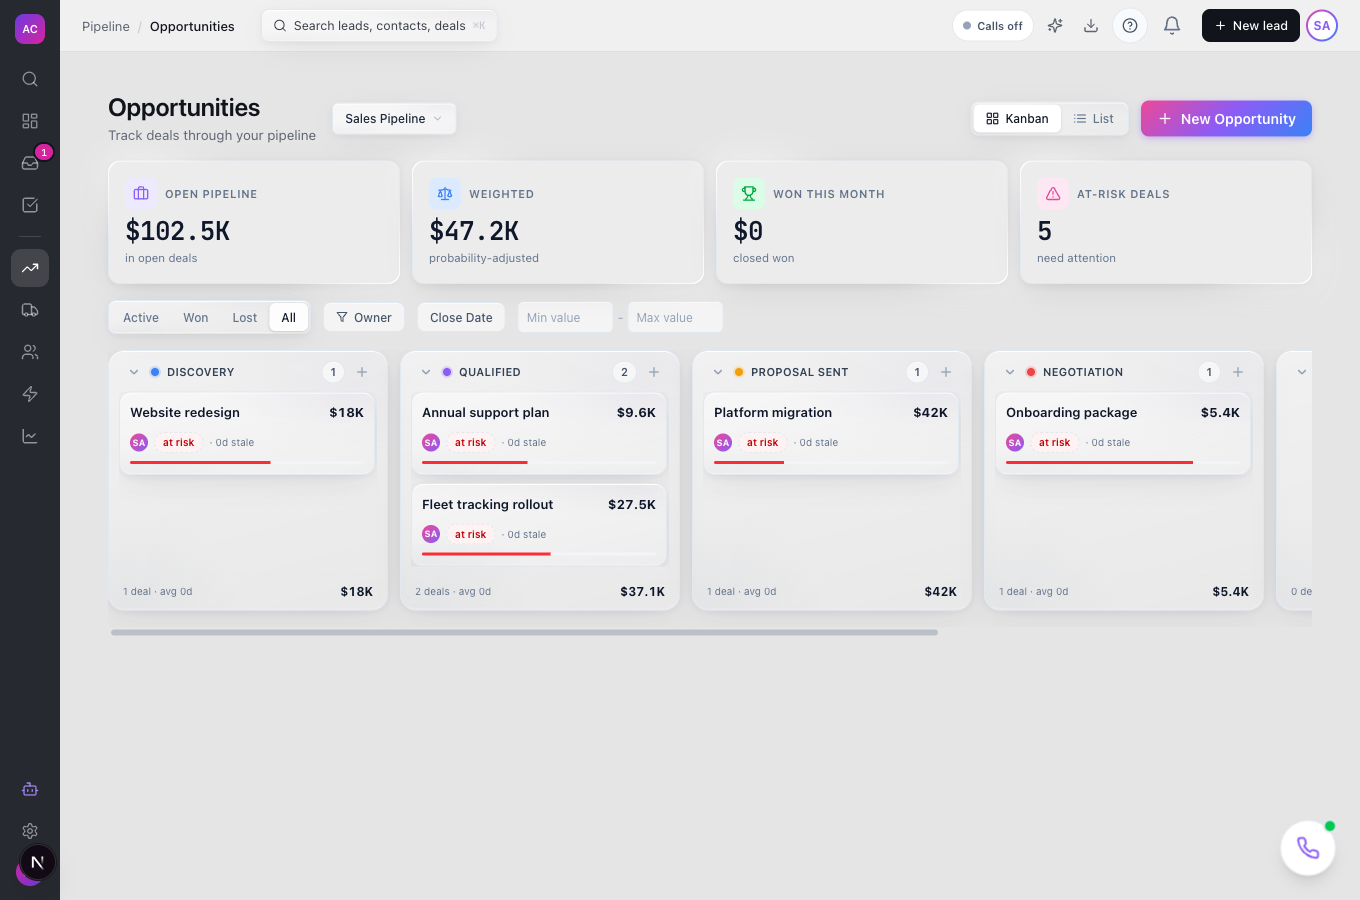
Task: Open the notifications bell
Action: (1172, 26)
